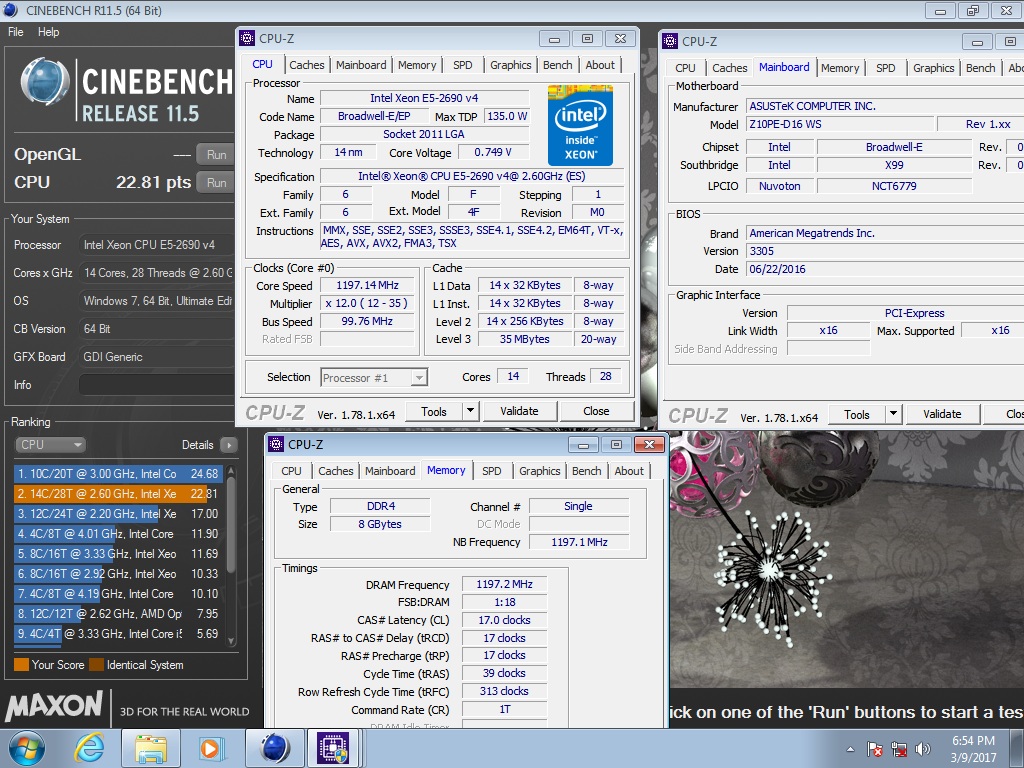The width and height of the screenshot is (1024, 768).
Task: Open Windows Explorer folder icon in taskbar
Action: 151,748
